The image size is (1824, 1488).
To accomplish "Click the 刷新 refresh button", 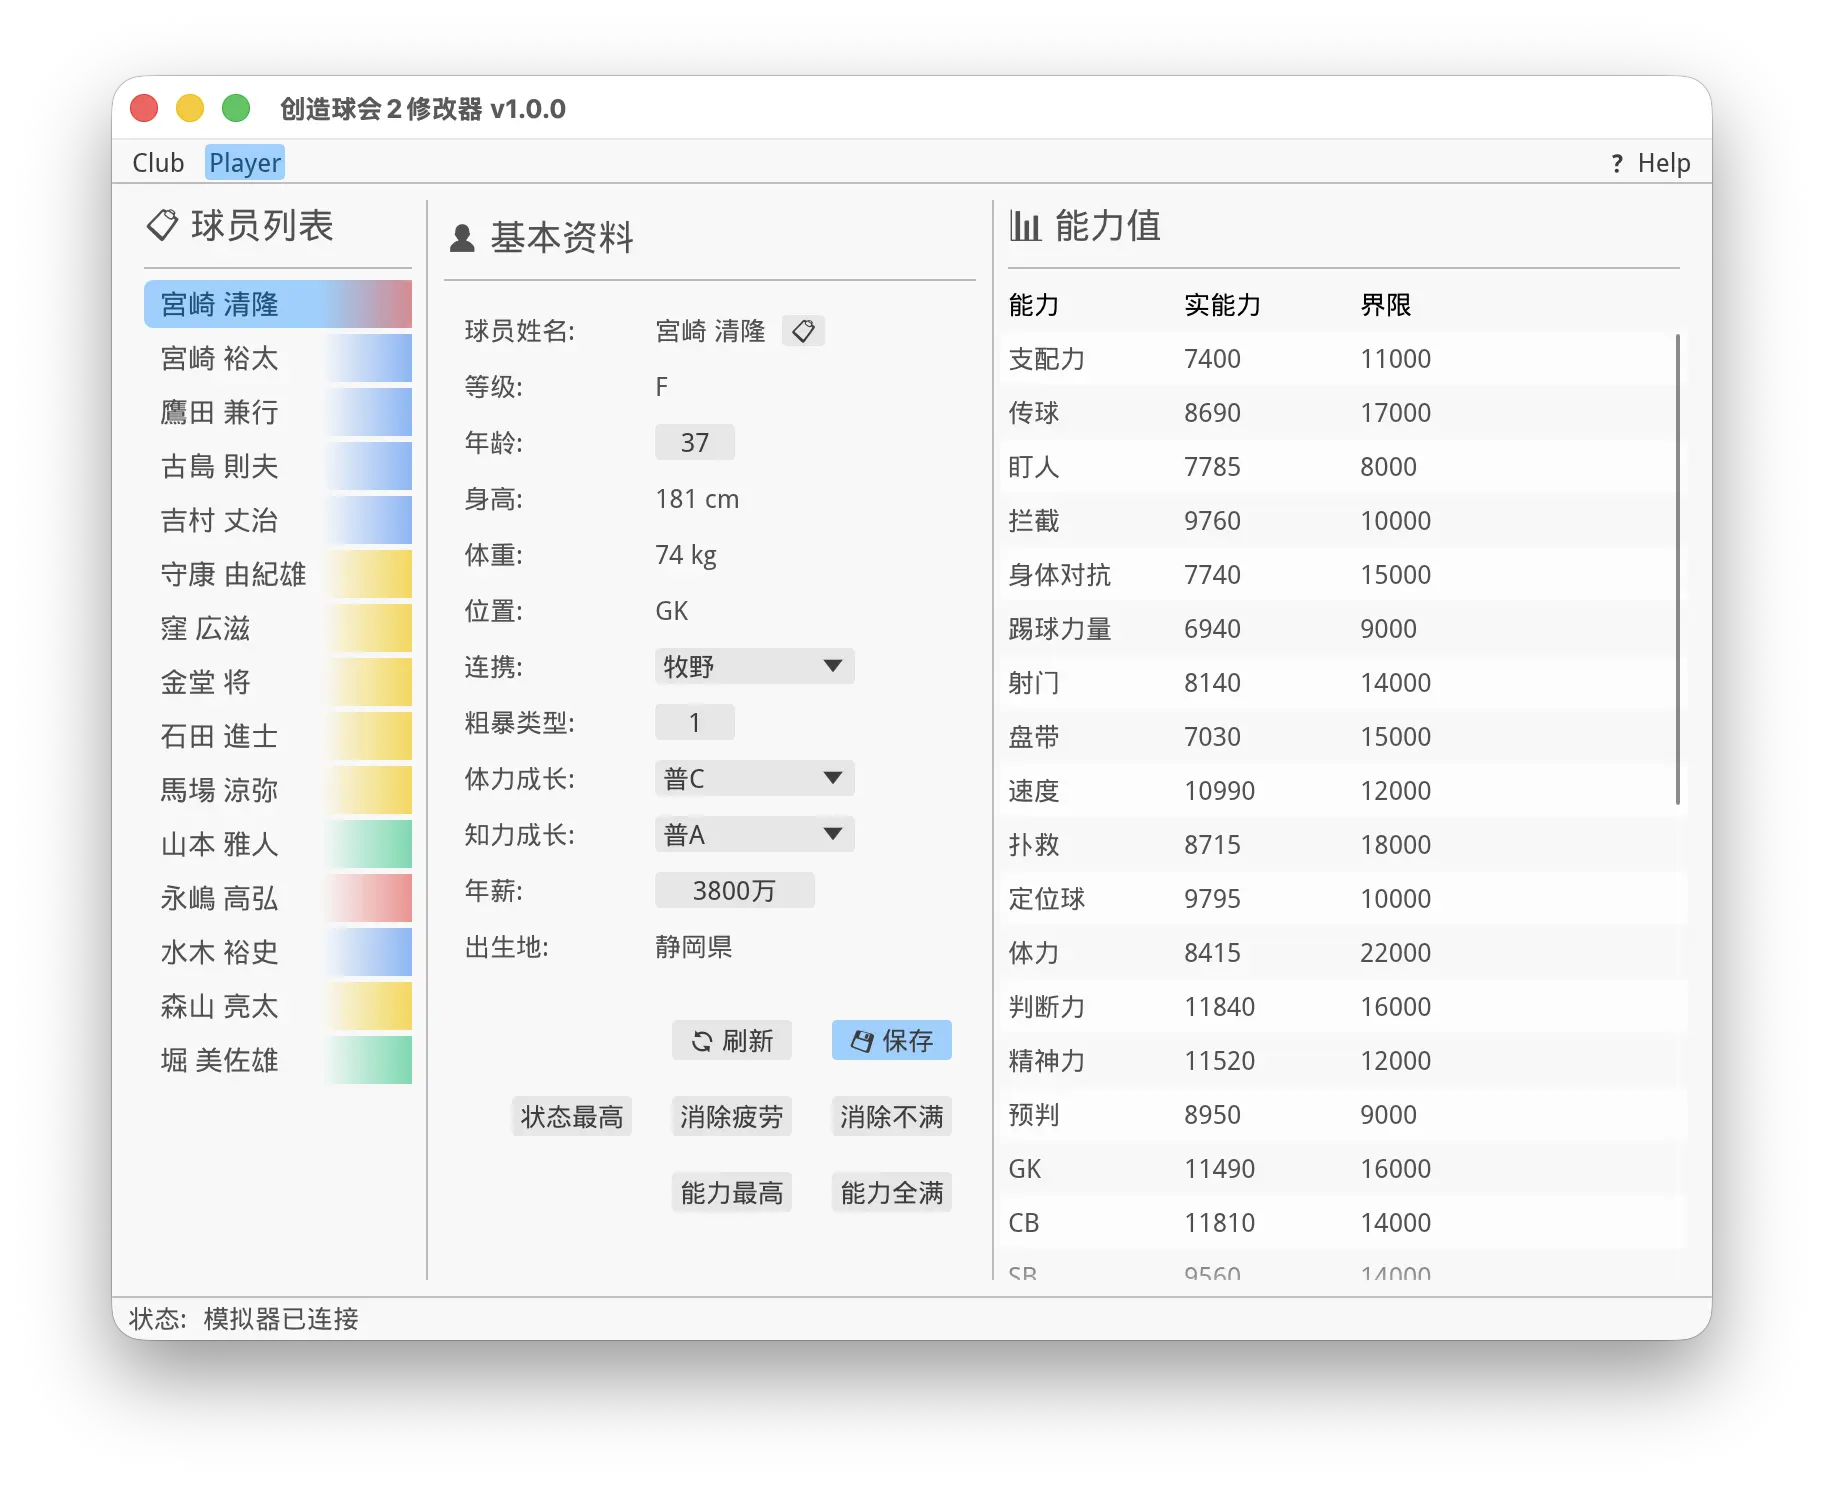I will tap(732, 1040).
